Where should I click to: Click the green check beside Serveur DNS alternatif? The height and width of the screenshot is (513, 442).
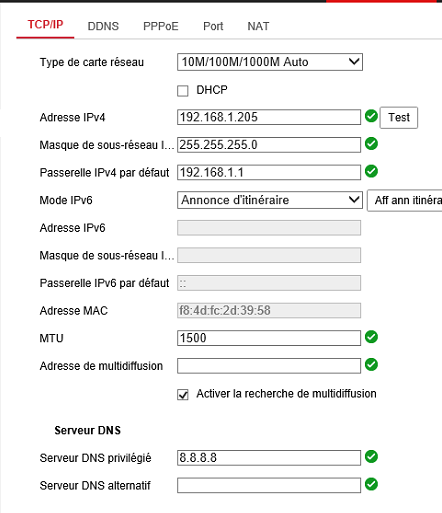[x=371, y=484]
